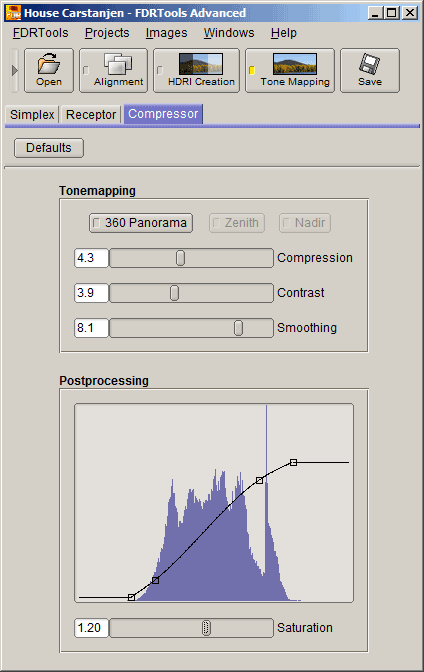This screenshot has height=672, width=424.
Task: Switch to the Receptor tab
Action: (91, 115)
